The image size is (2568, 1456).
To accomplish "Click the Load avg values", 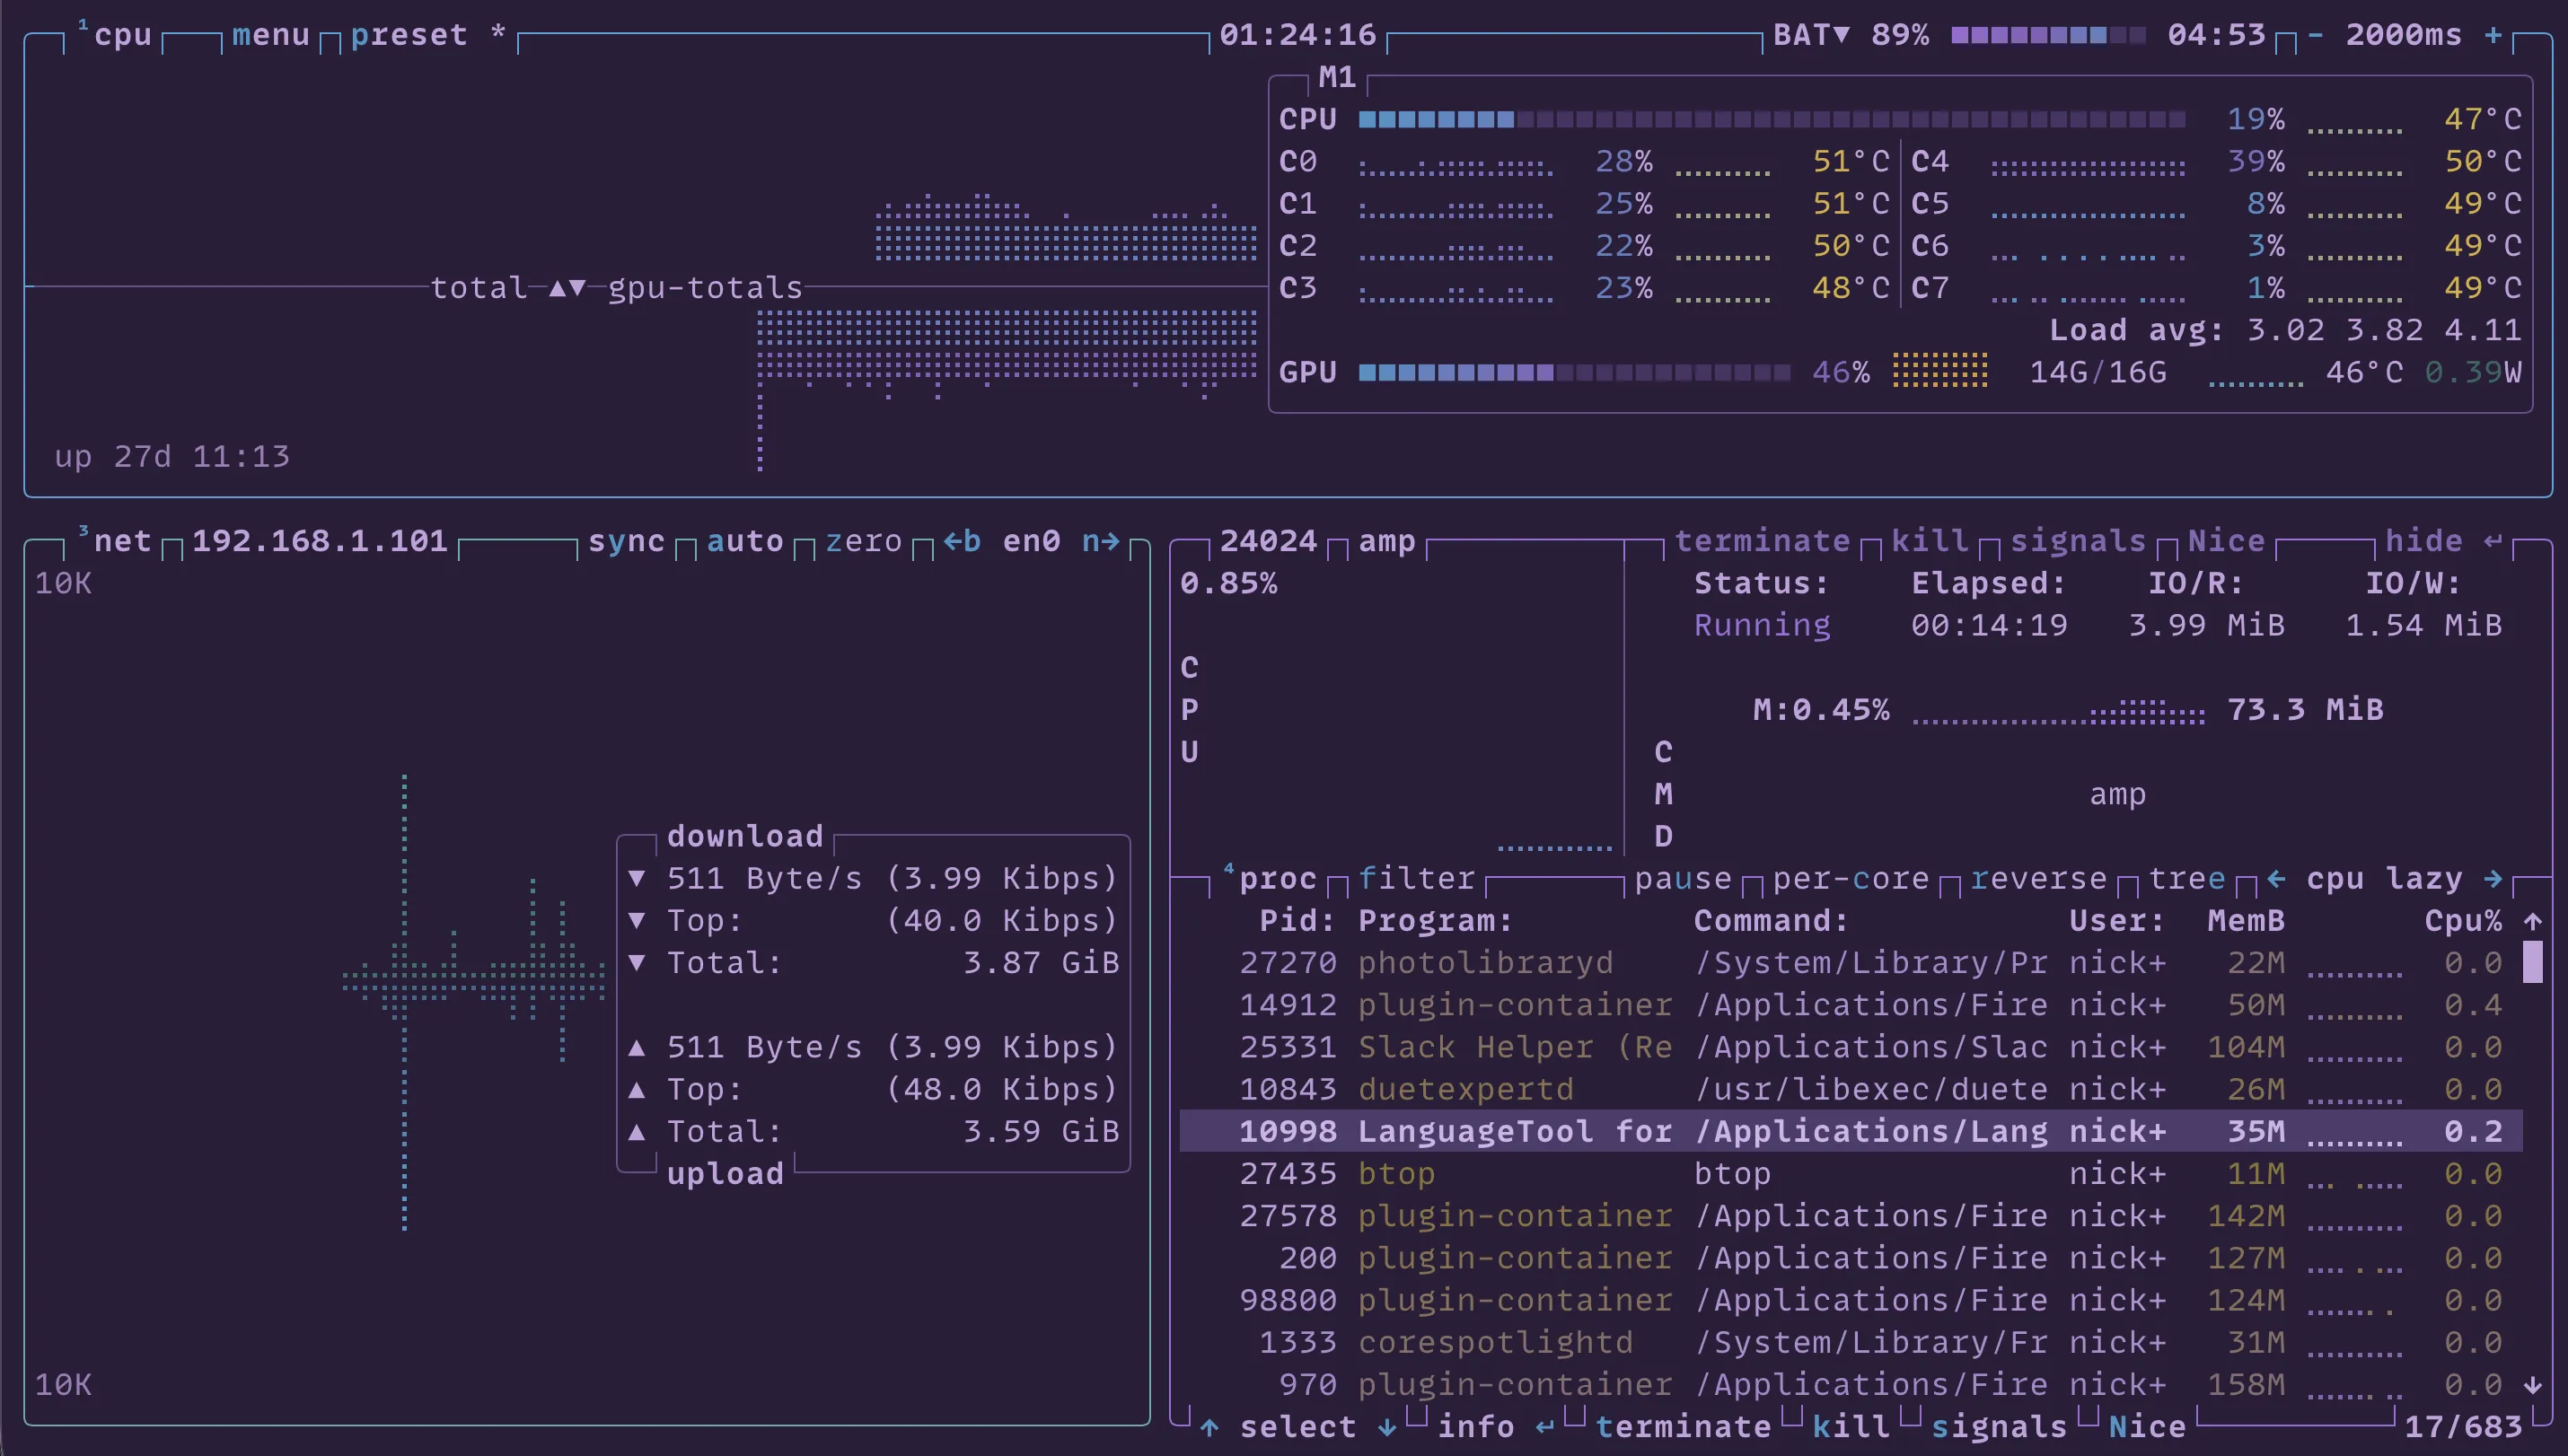I will click(x=2384, y=330).
